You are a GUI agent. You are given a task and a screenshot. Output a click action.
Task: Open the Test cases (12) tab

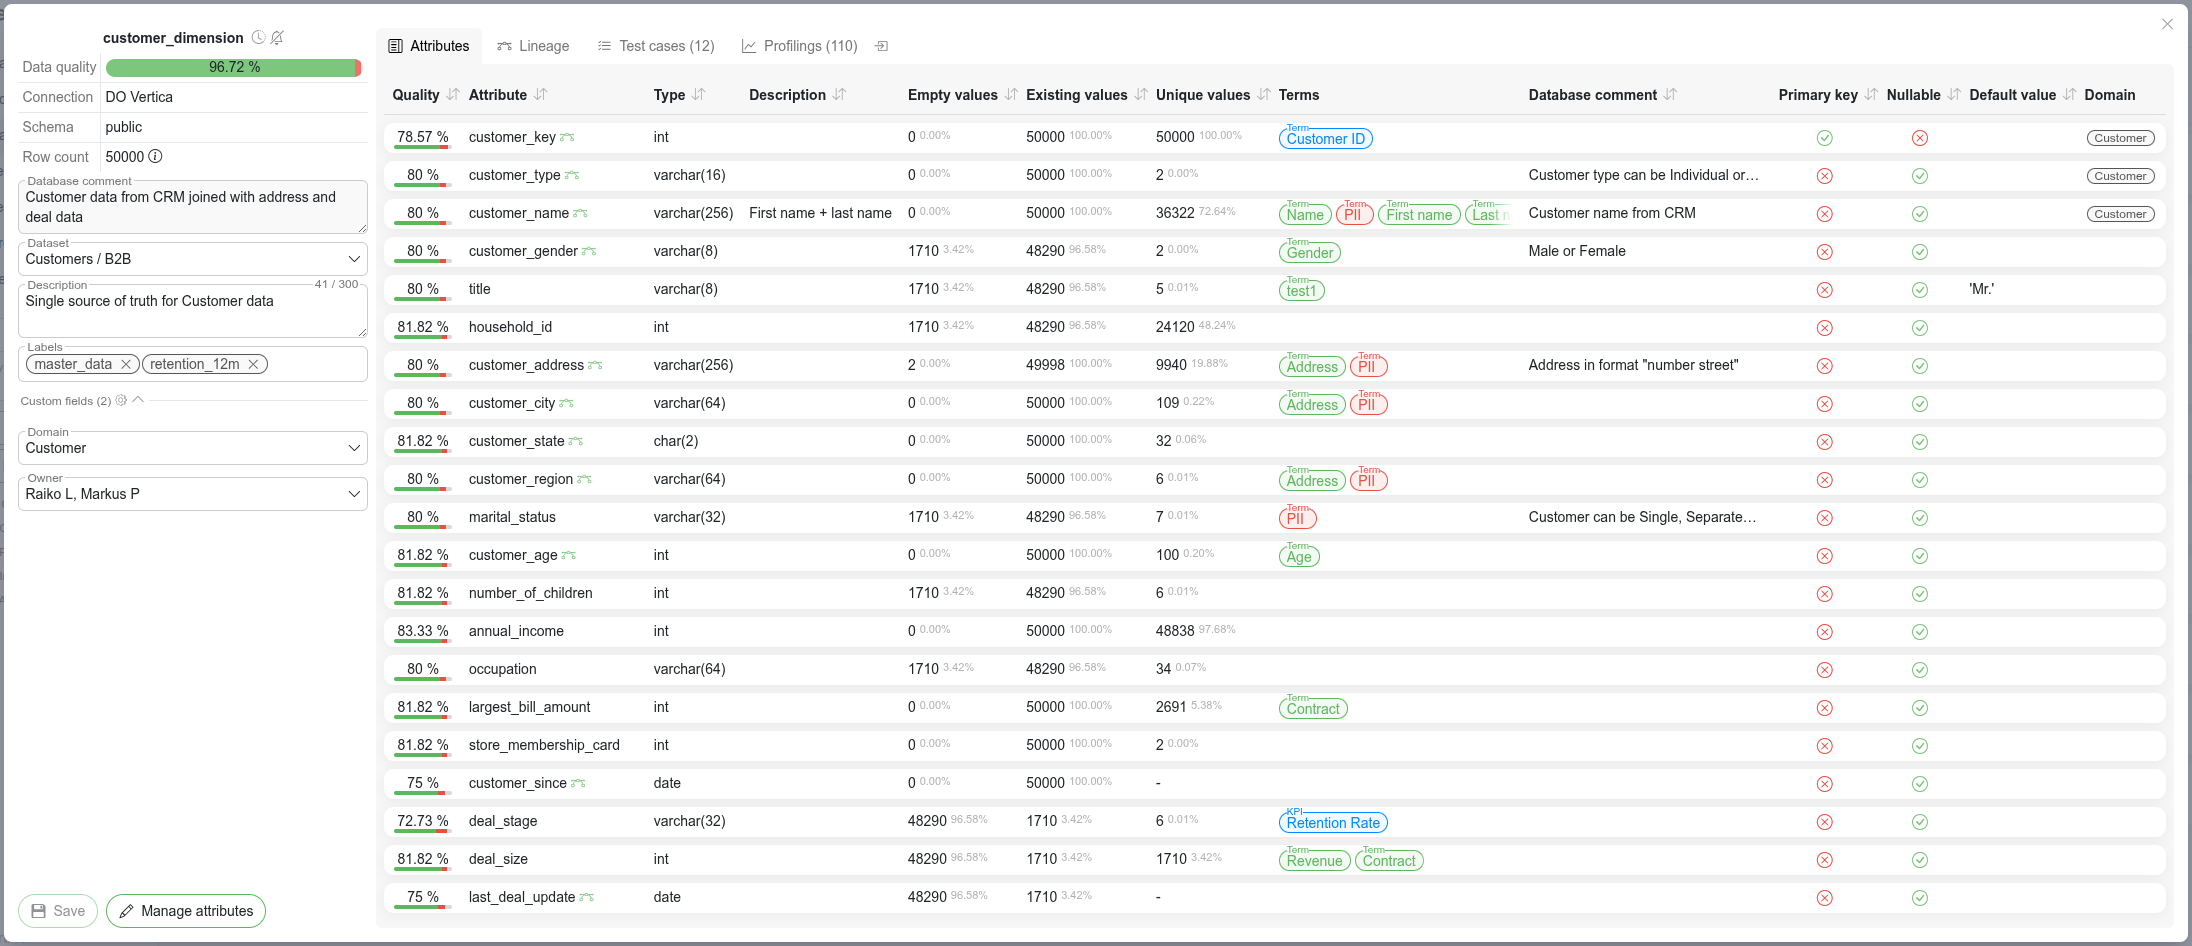click(x=656, y=47)
